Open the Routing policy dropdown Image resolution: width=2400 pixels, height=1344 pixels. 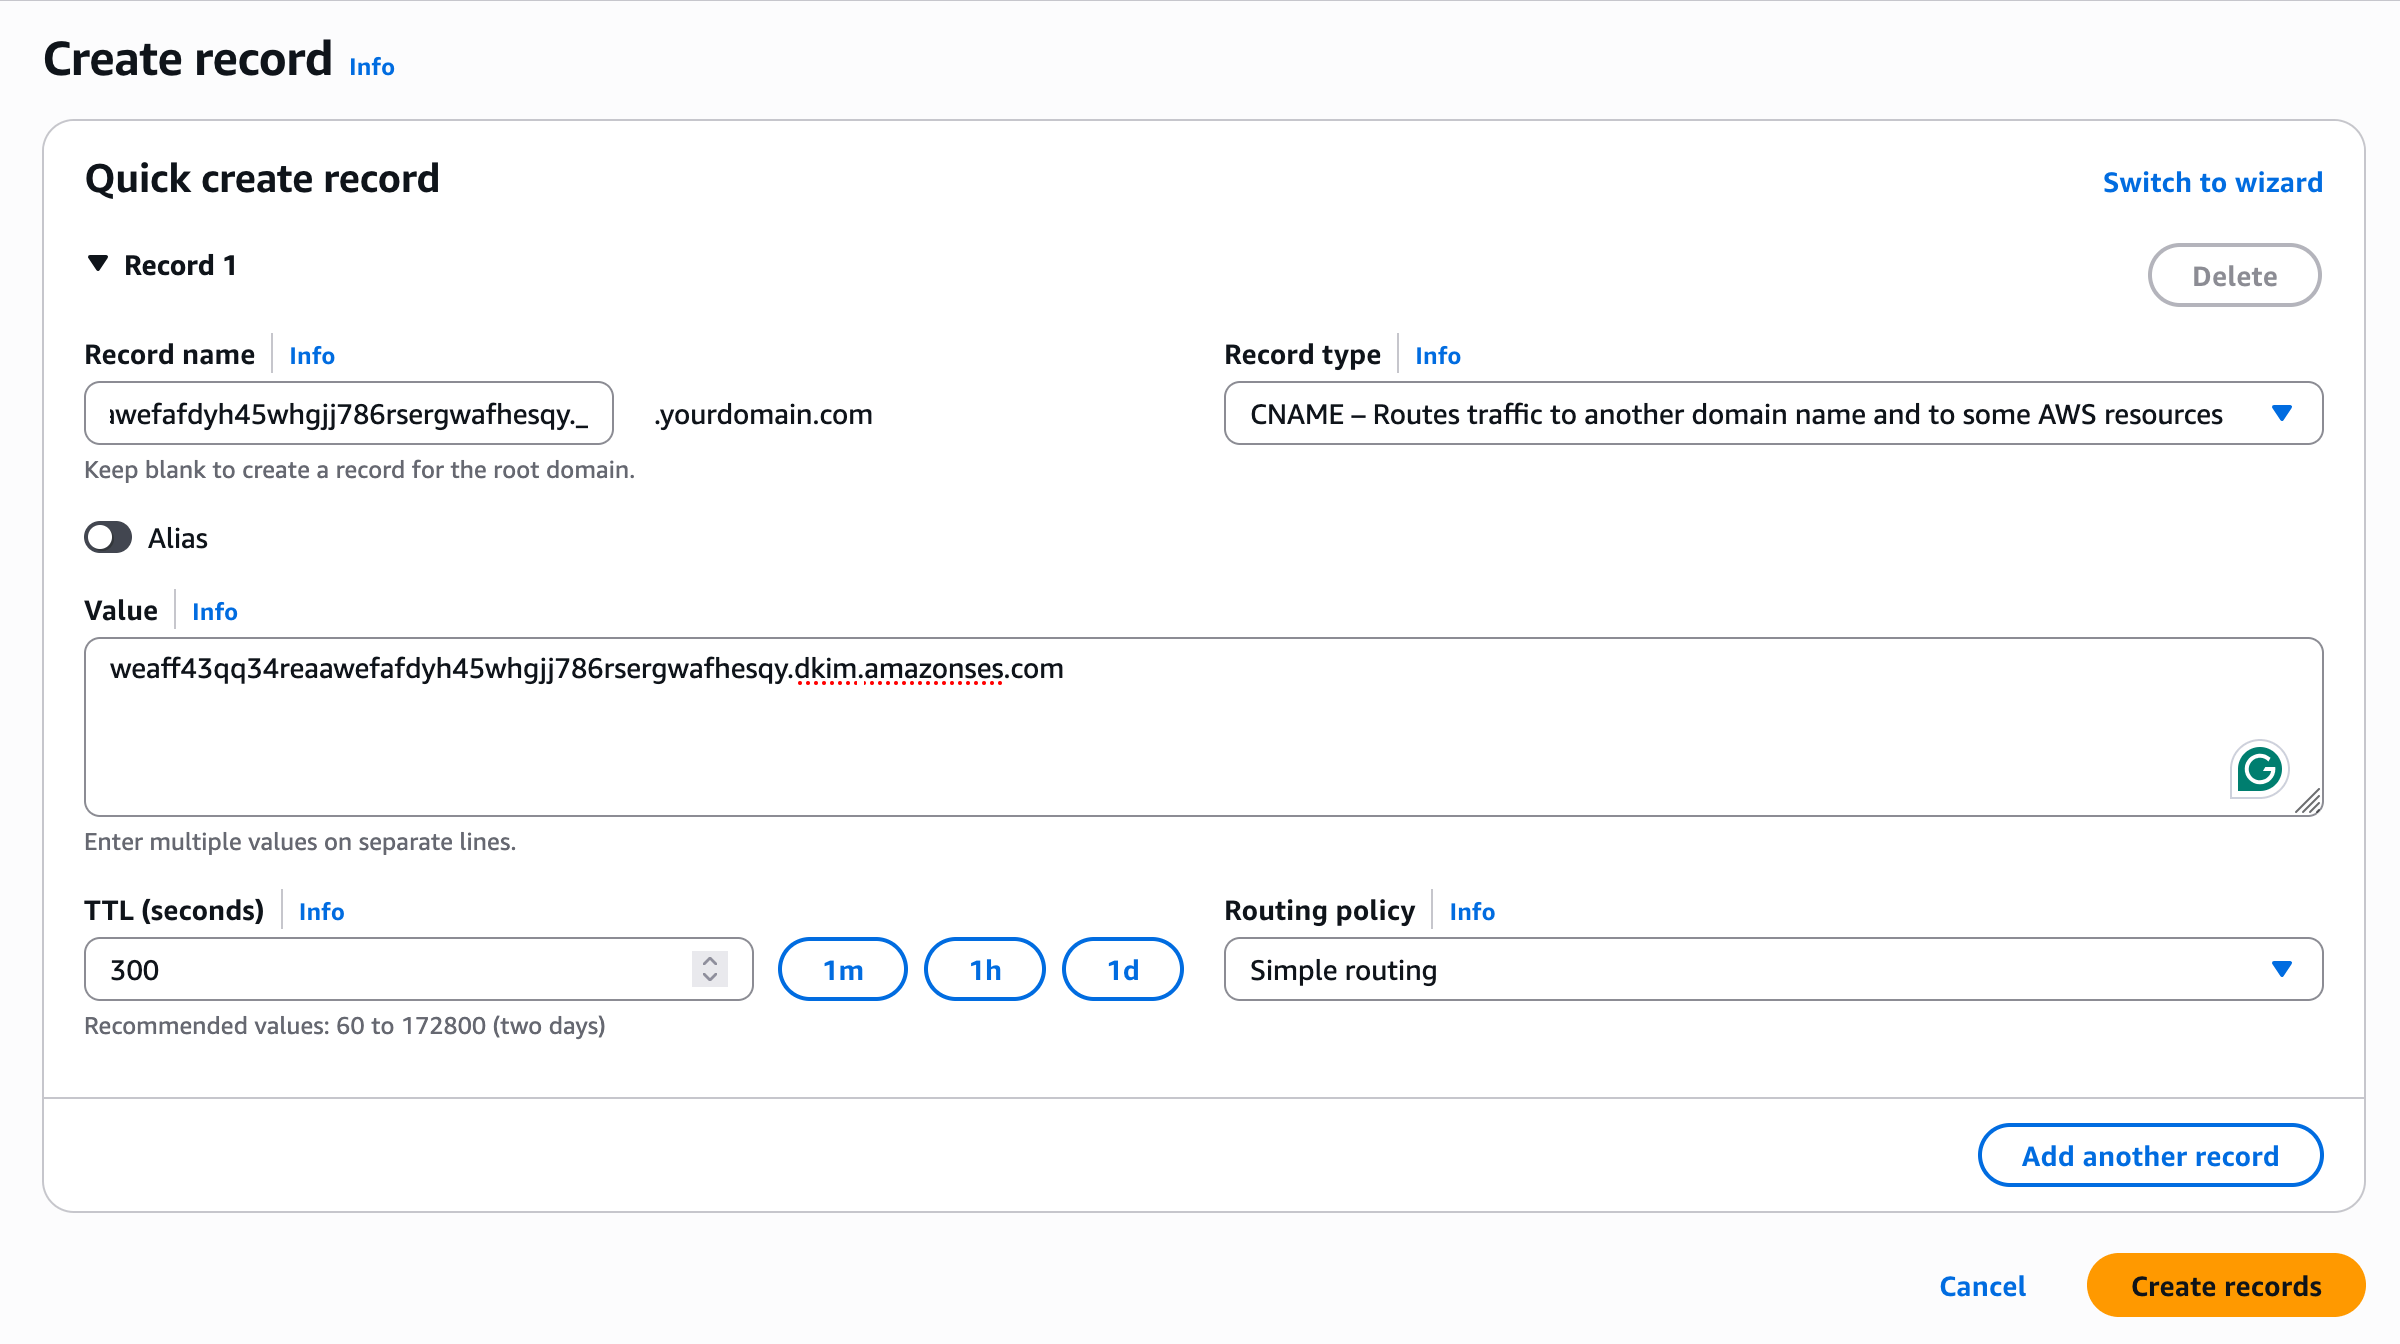point(1772,970)
